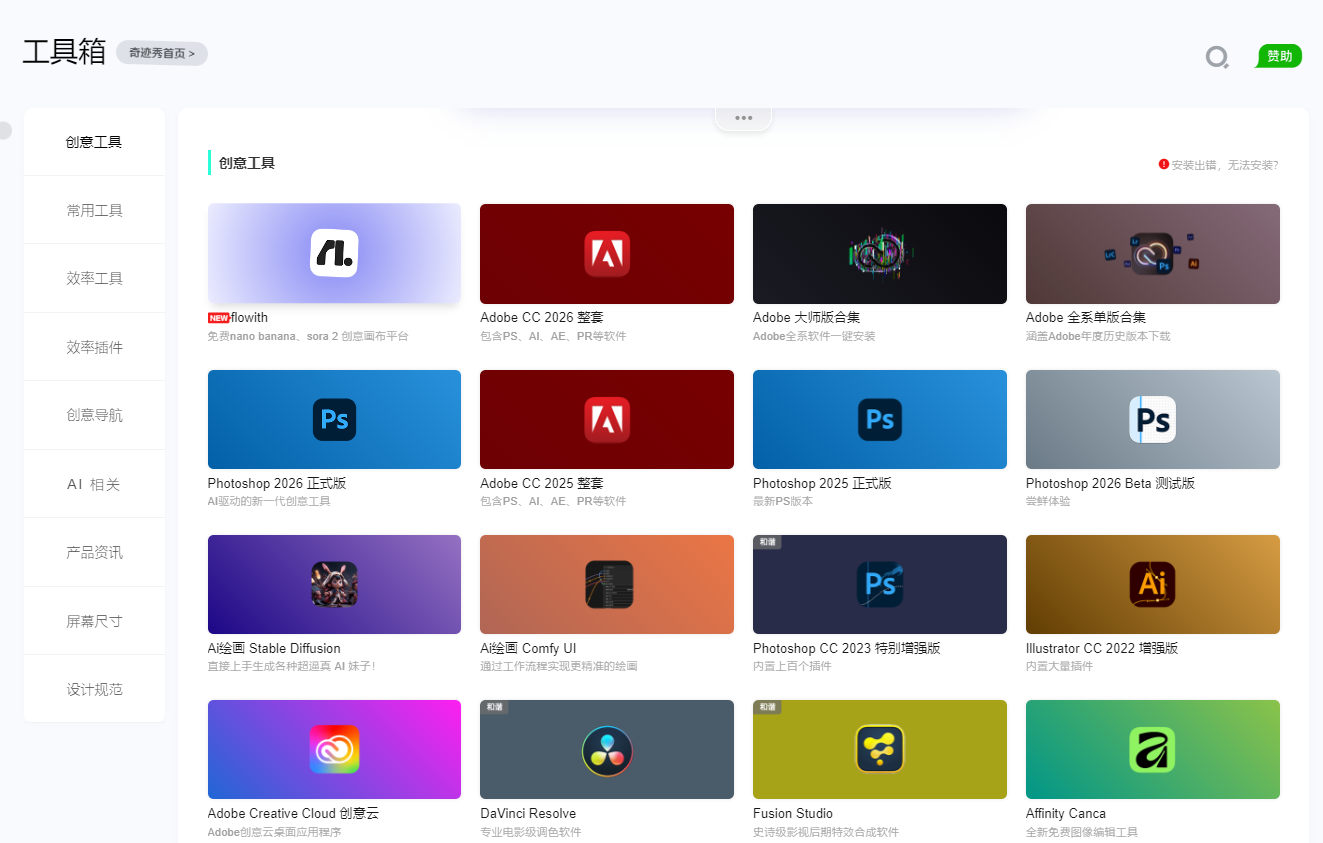The image size is (1323, 843).
Task: Click the flowith app icon
Action: coord(334,253)
